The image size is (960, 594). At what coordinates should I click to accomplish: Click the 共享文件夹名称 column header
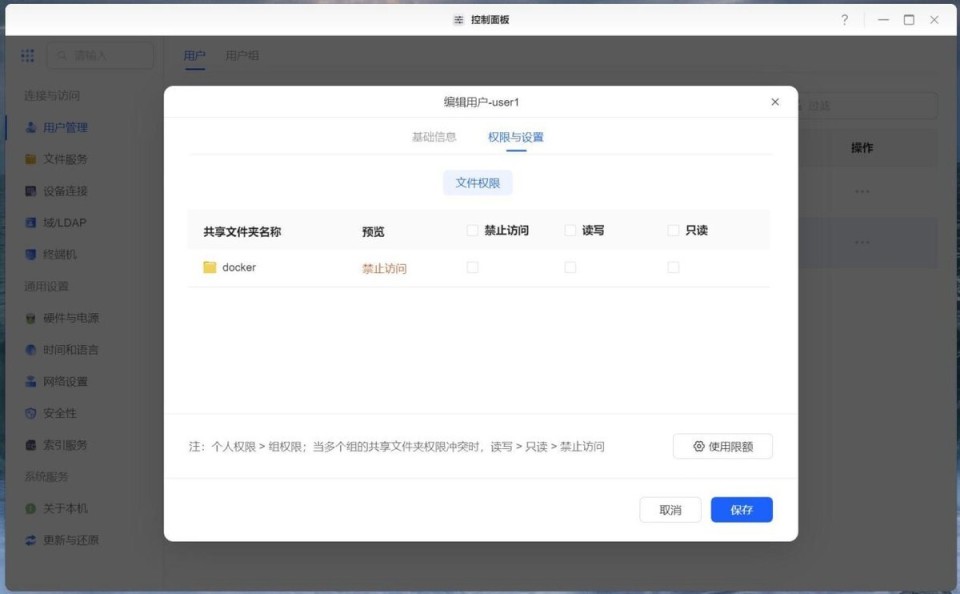point(242,231)
